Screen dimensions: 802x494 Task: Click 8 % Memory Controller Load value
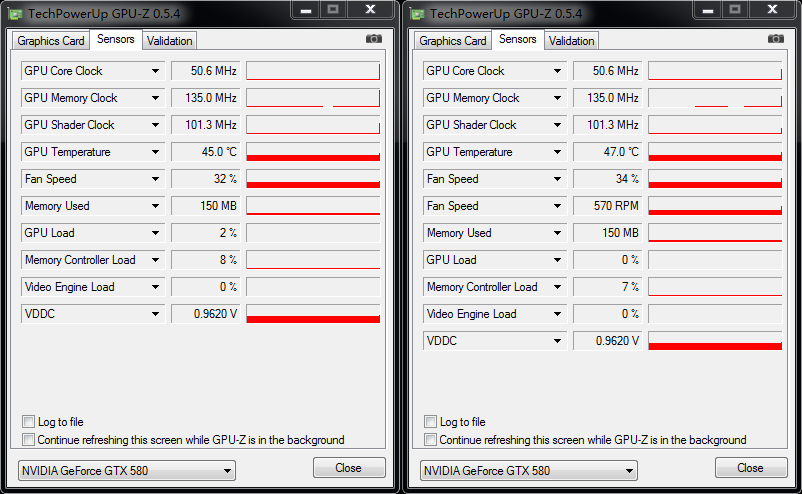pyautogui.click(x=206, y=260)
